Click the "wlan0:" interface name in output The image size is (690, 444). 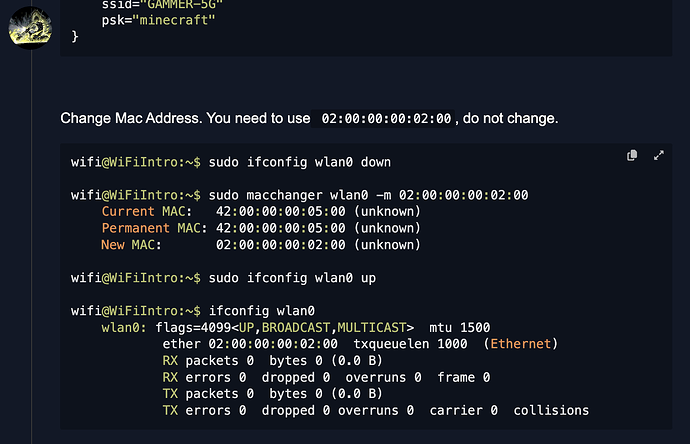[x=124, y=327]
